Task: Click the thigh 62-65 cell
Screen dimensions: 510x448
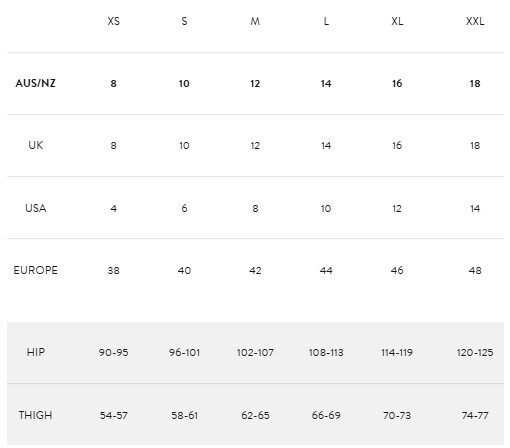Action: pos(255,416)
